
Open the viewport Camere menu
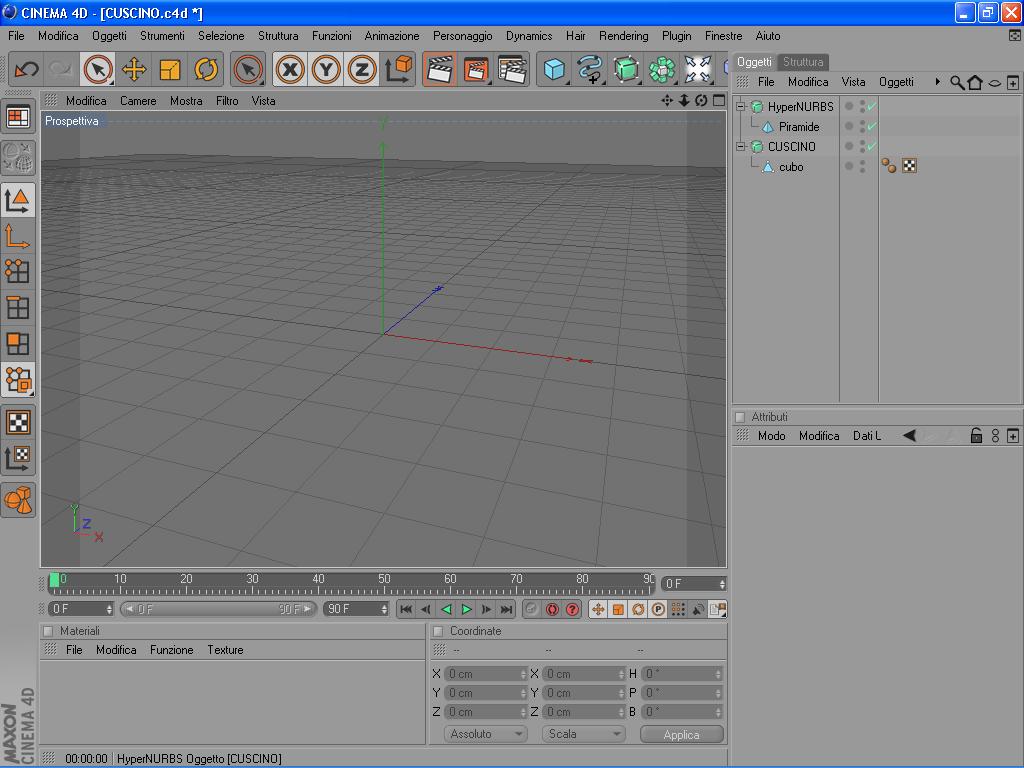click(x=138, y=101)
